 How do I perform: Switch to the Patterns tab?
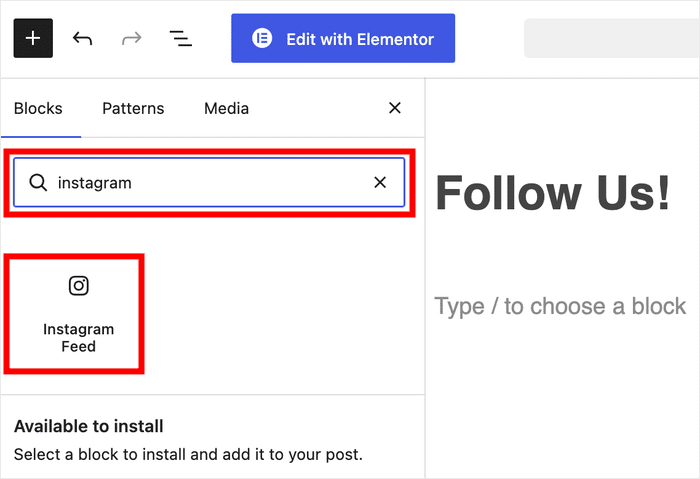133,108
